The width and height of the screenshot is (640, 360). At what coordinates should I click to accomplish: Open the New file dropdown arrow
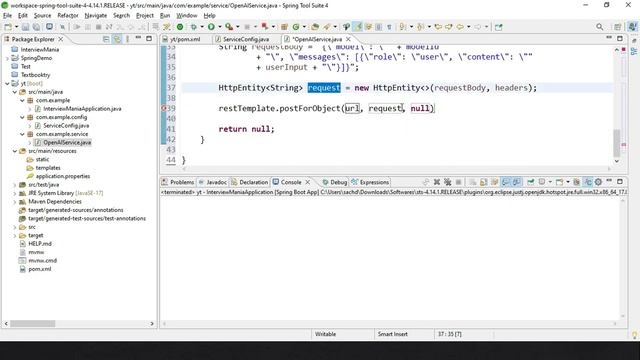(x=16, y=27)
